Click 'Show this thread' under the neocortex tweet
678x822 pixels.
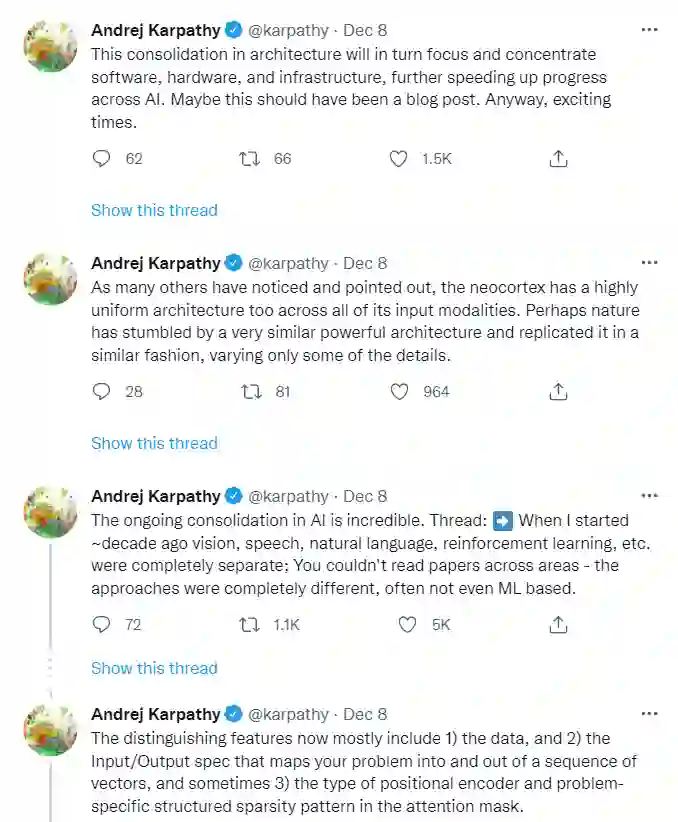[154, 443]
